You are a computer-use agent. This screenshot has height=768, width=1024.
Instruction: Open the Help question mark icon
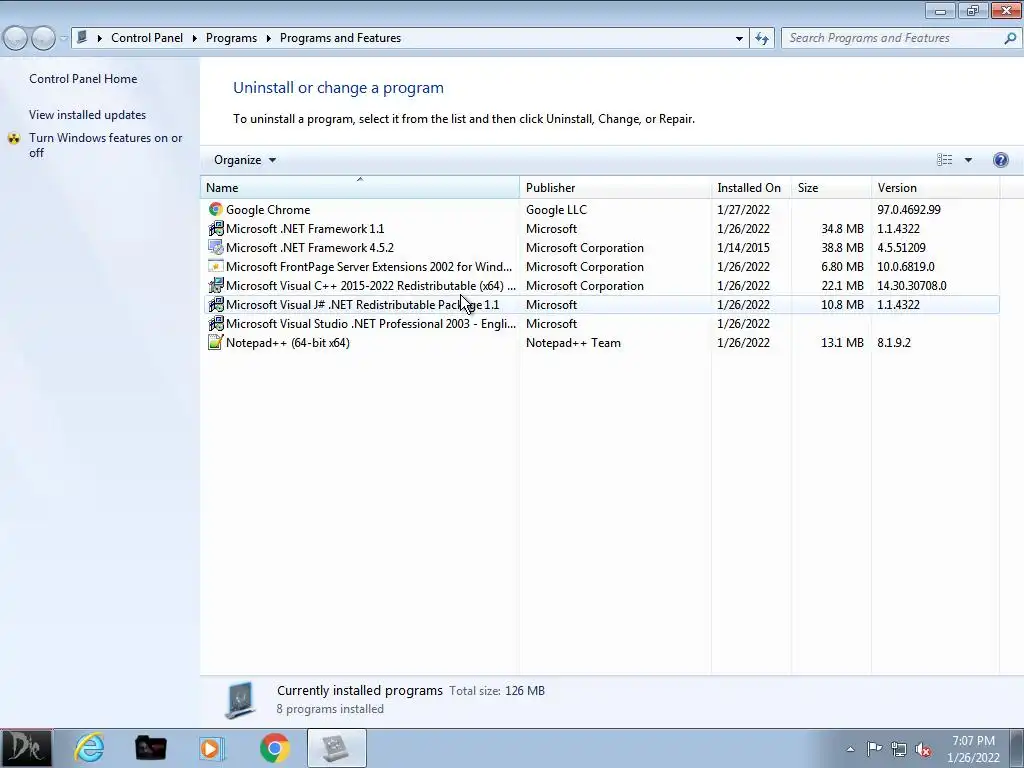[x=1000, y=160]
